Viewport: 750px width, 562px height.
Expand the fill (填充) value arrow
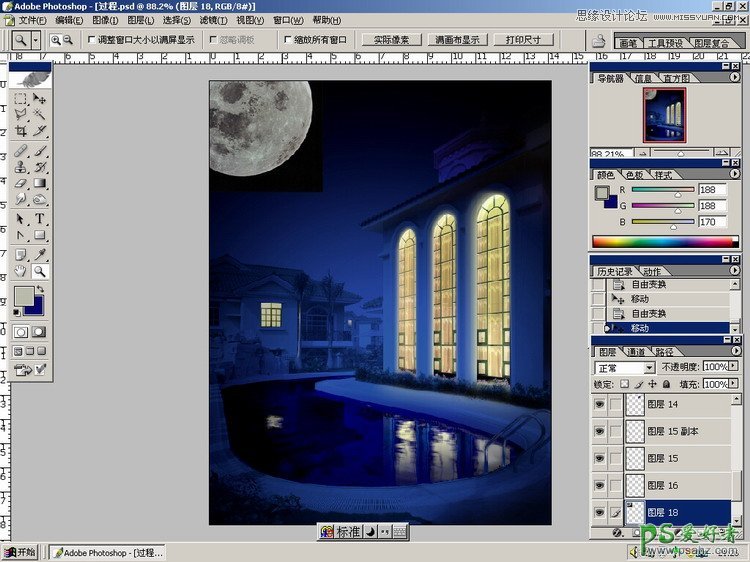(736, 384)
